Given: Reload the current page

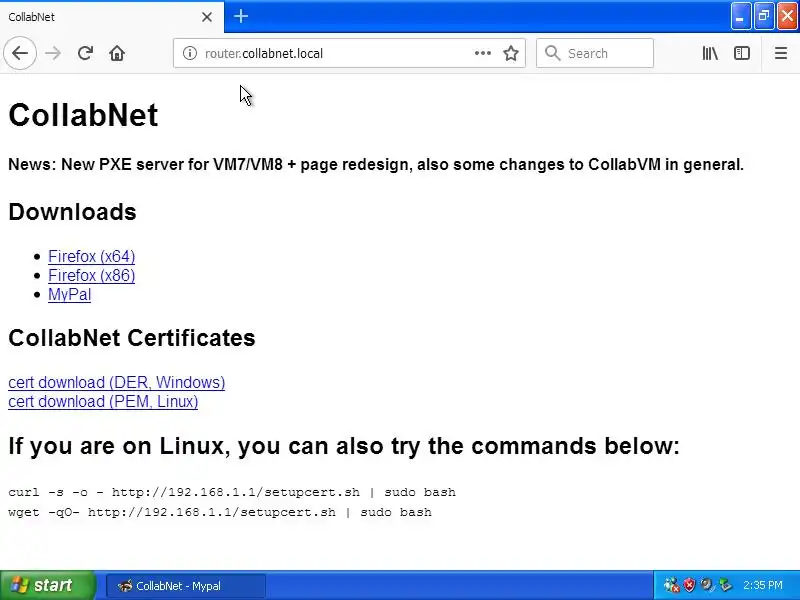Looking at the screenshot, I should (85, 53).
